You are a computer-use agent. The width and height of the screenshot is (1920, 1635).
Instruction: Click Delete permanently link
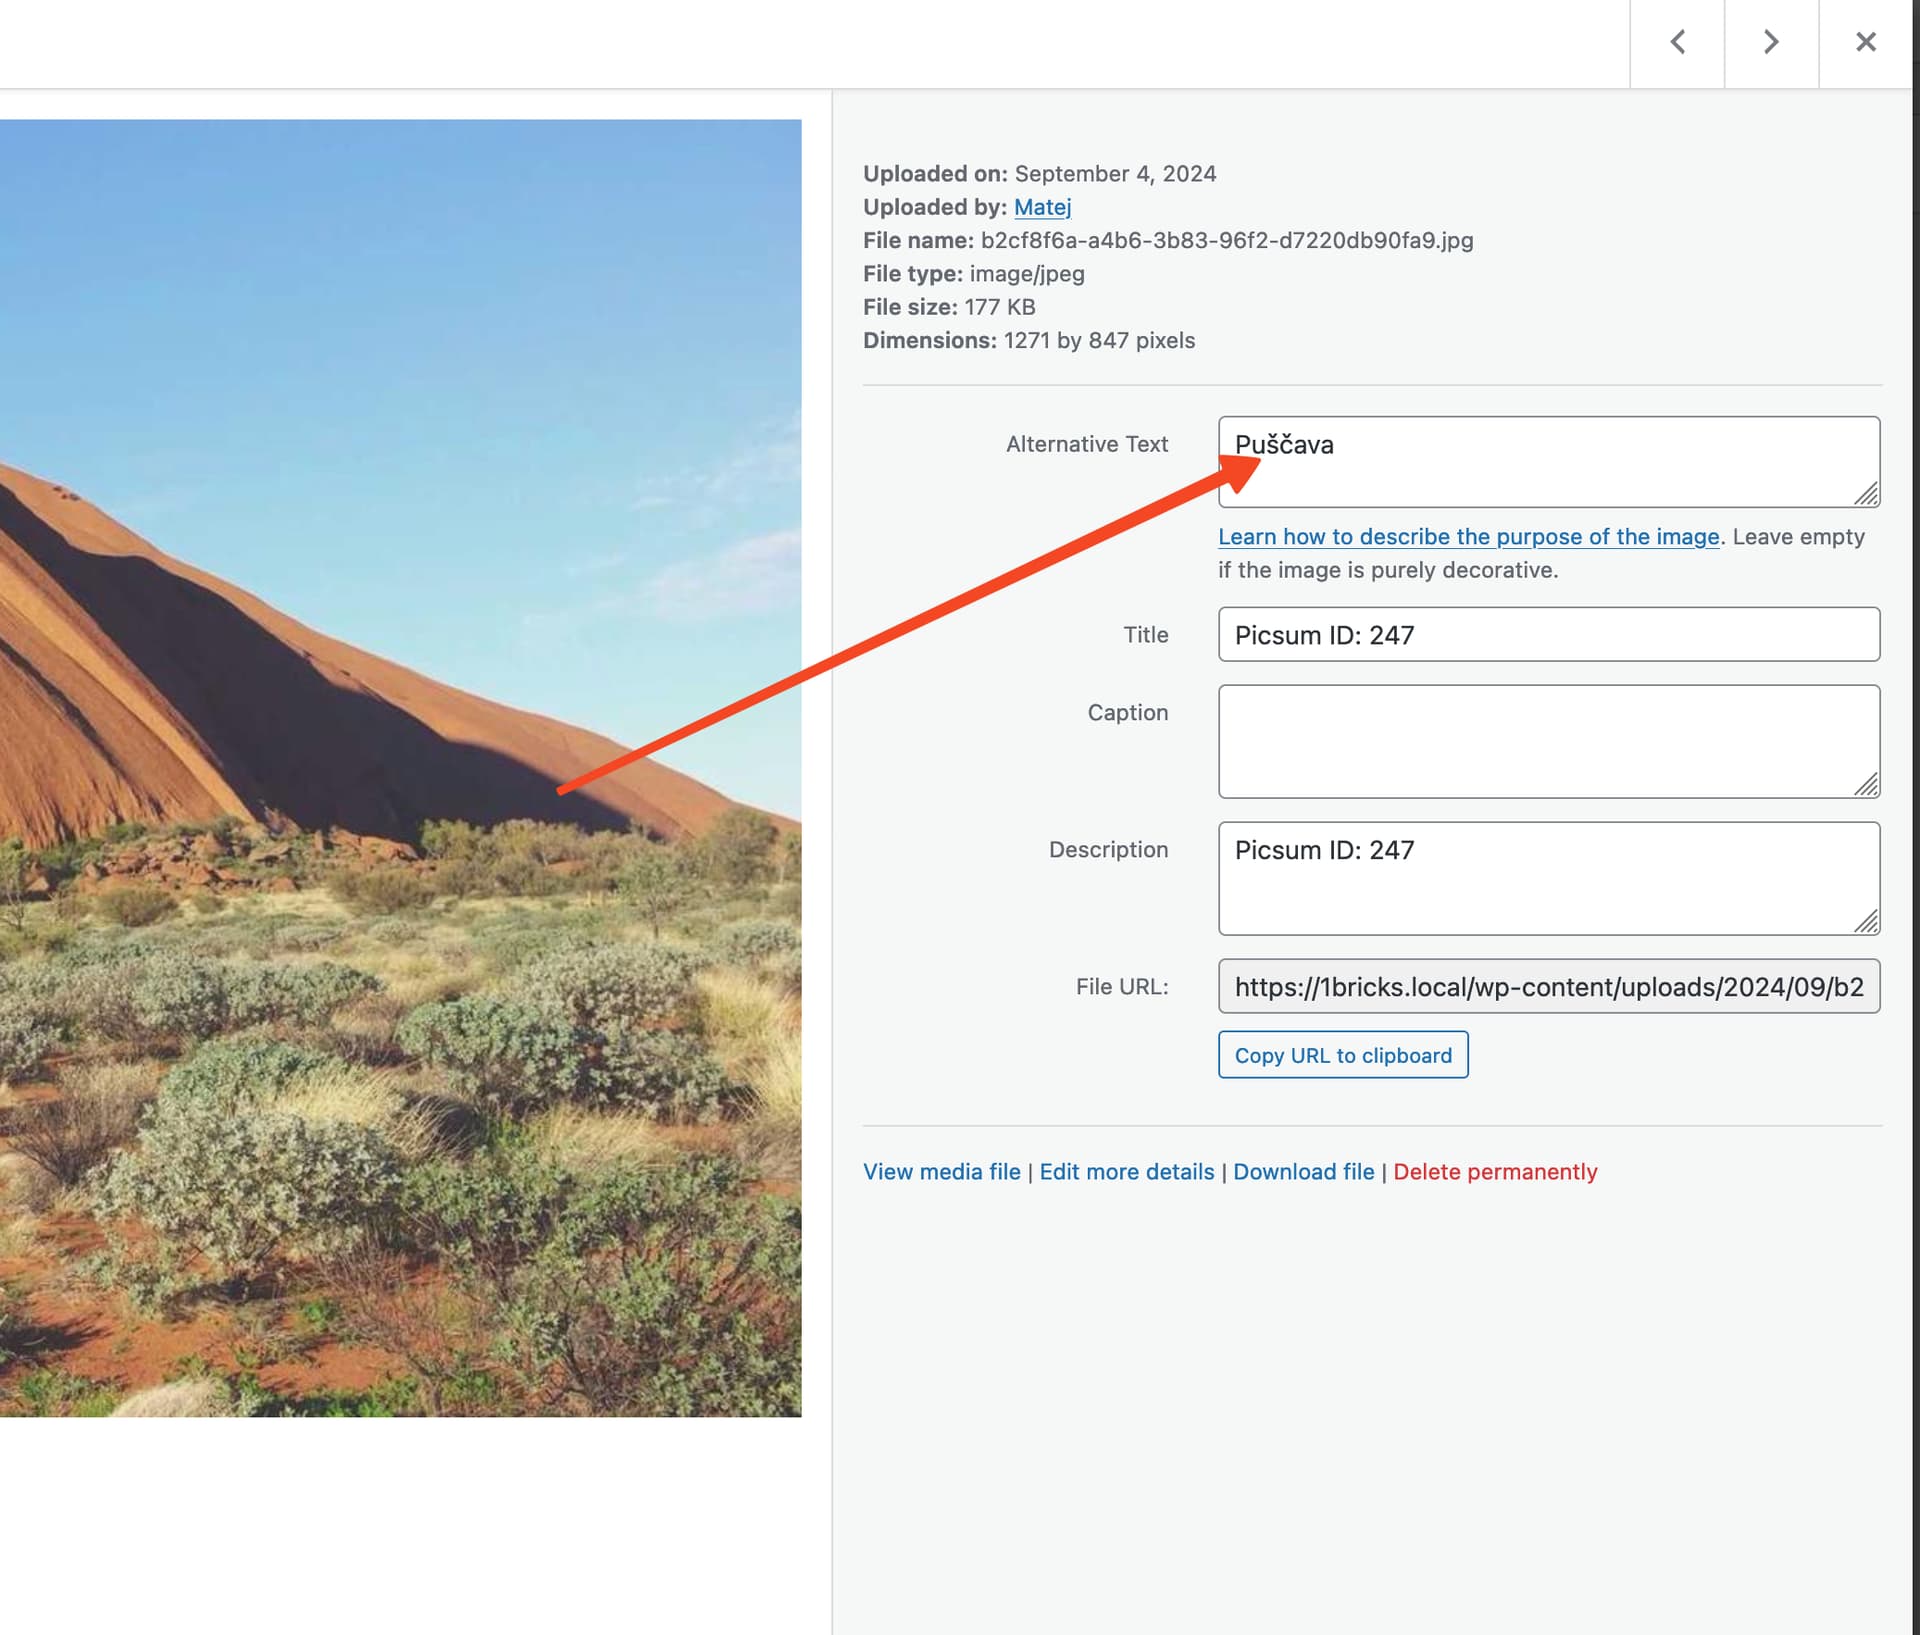coord(1495,1172)
